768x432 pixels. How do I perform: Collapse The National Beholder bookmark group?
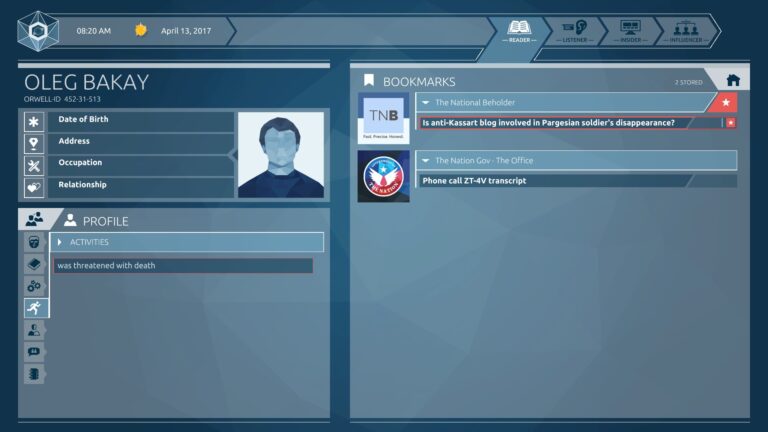click(x=426, y=102)
